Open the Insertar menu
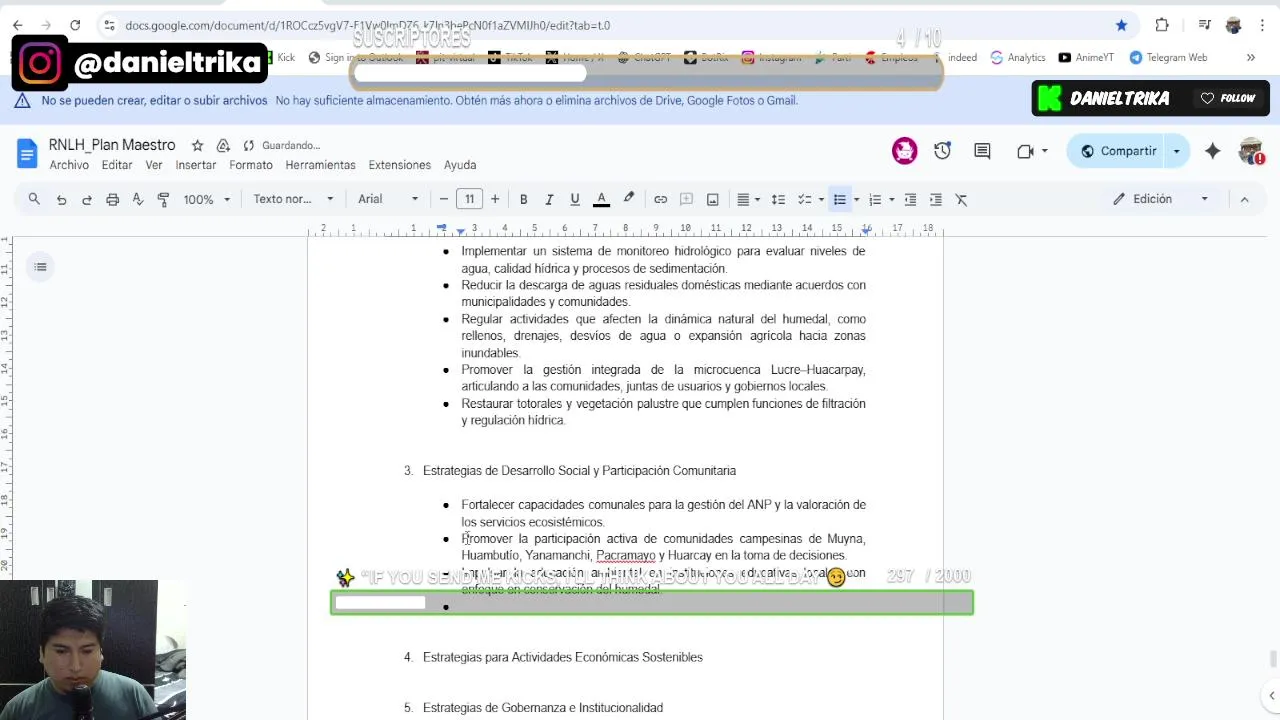Image resolution: width=1280 pixels, height=720 pixels. [196, 165]
